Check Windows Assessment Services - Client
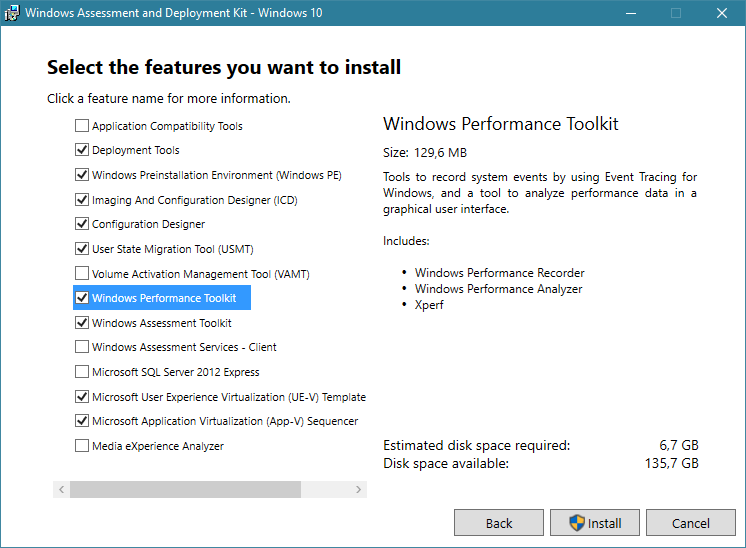746x548 pixels. (82, 347)
